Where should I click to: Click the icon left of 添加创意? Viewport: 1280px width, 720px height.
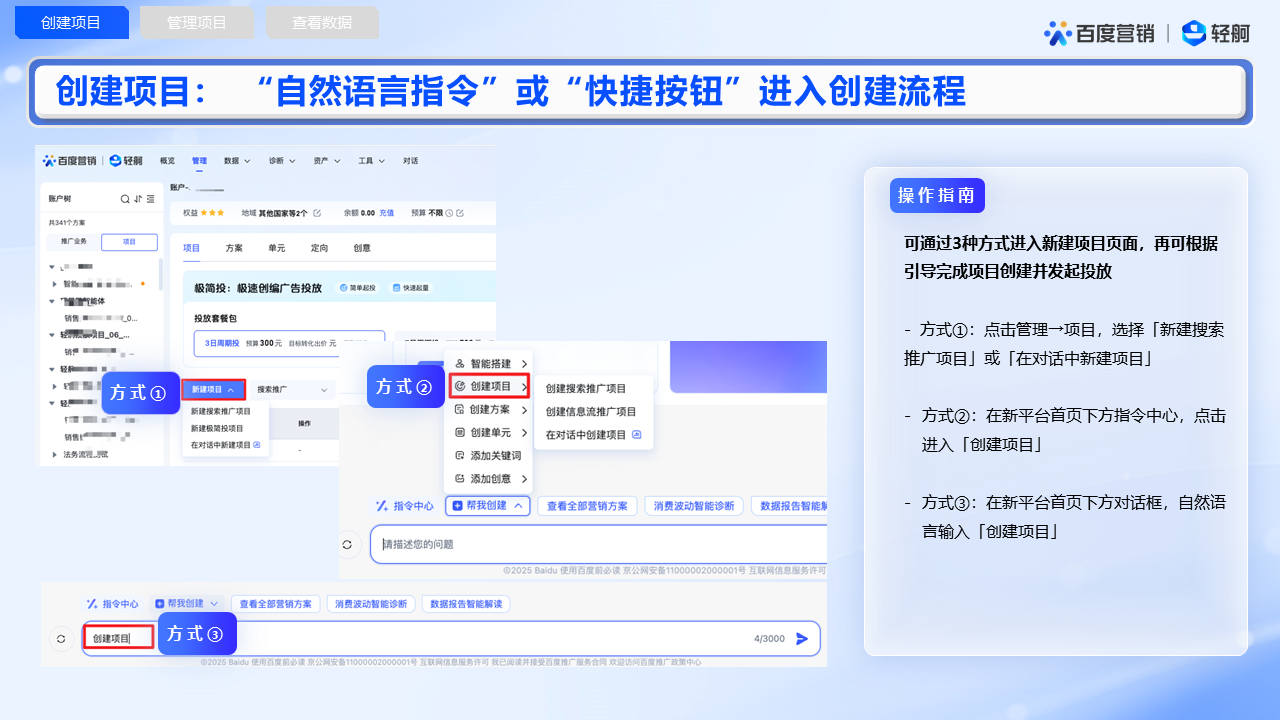460,479
